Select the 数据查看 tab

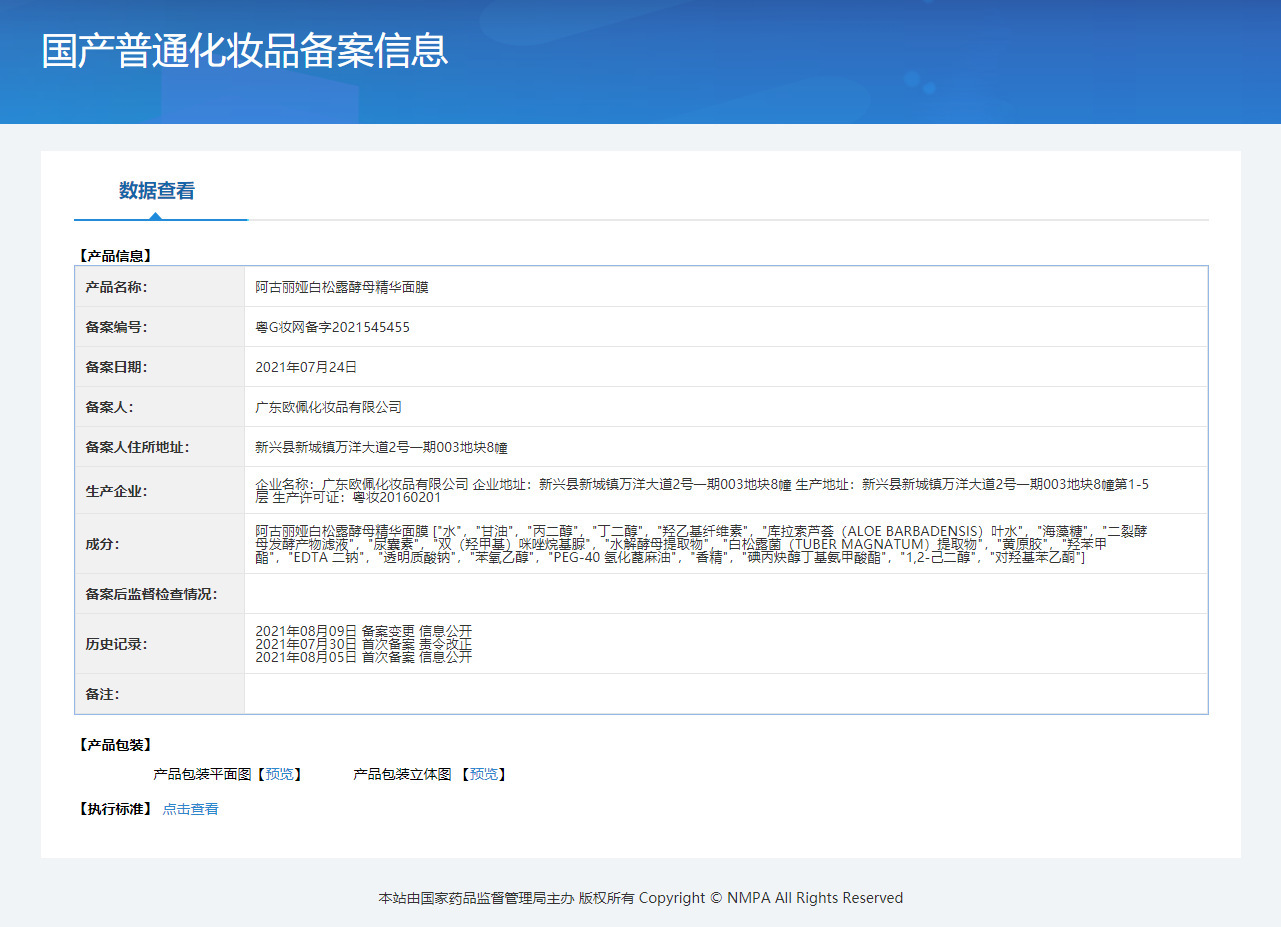(157, 191)
